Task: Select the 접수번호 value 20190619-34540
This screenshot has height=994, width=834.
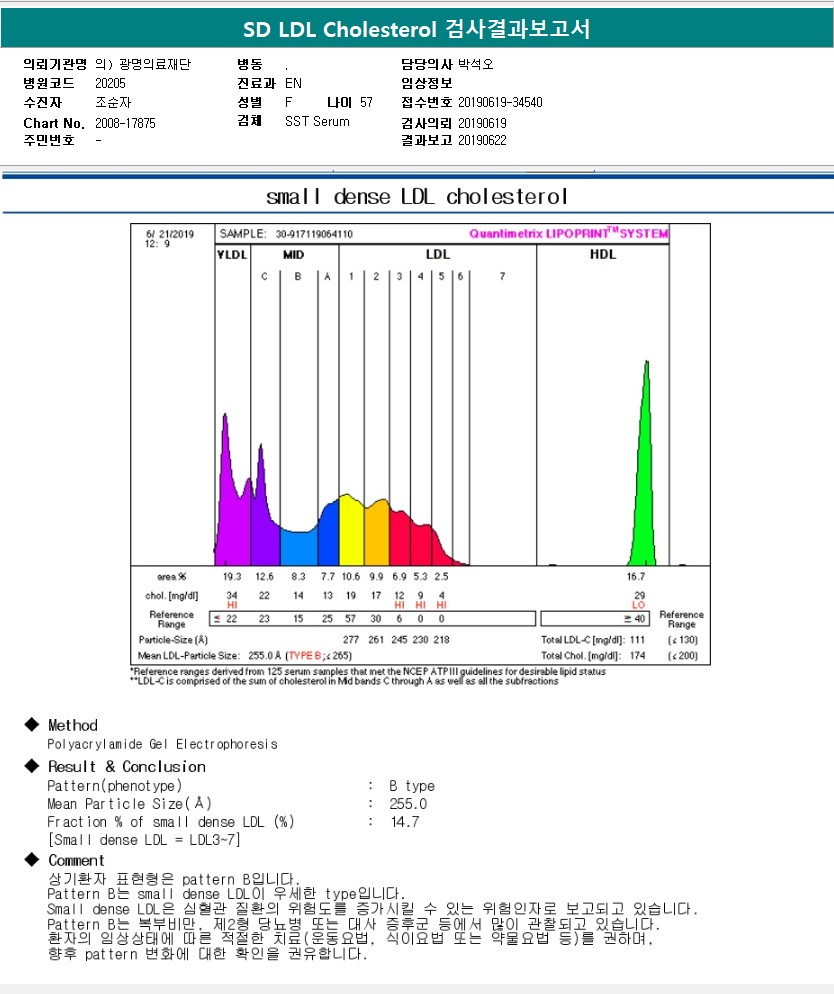Action: click(x=500, y=102)
